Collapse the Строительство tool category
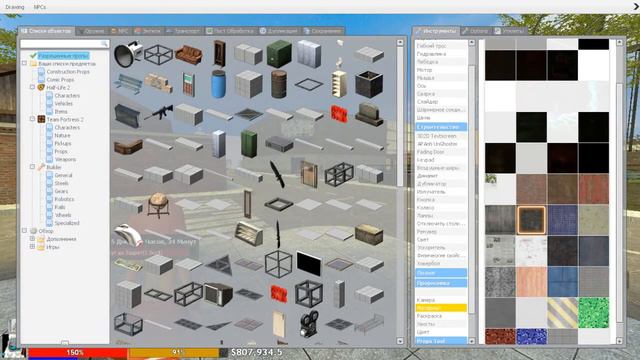The image size is (640, 360). [441, 127]
